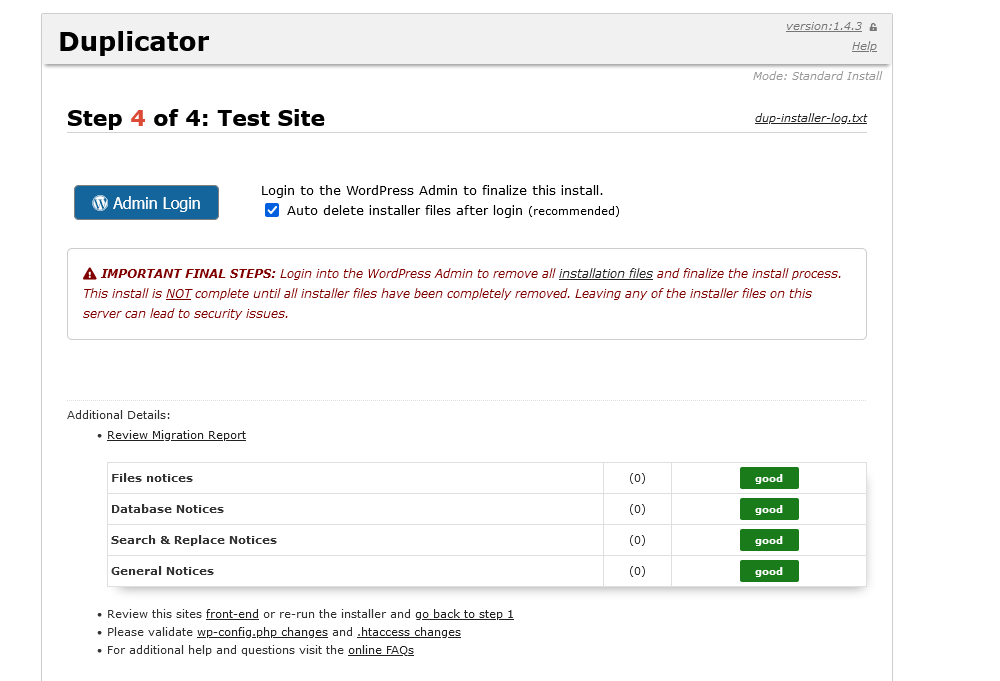The height and width of the screenshot is (681, 1000).
Task: Click the Admin Login button
Action: pyautogui.click(x=146, y=203)
